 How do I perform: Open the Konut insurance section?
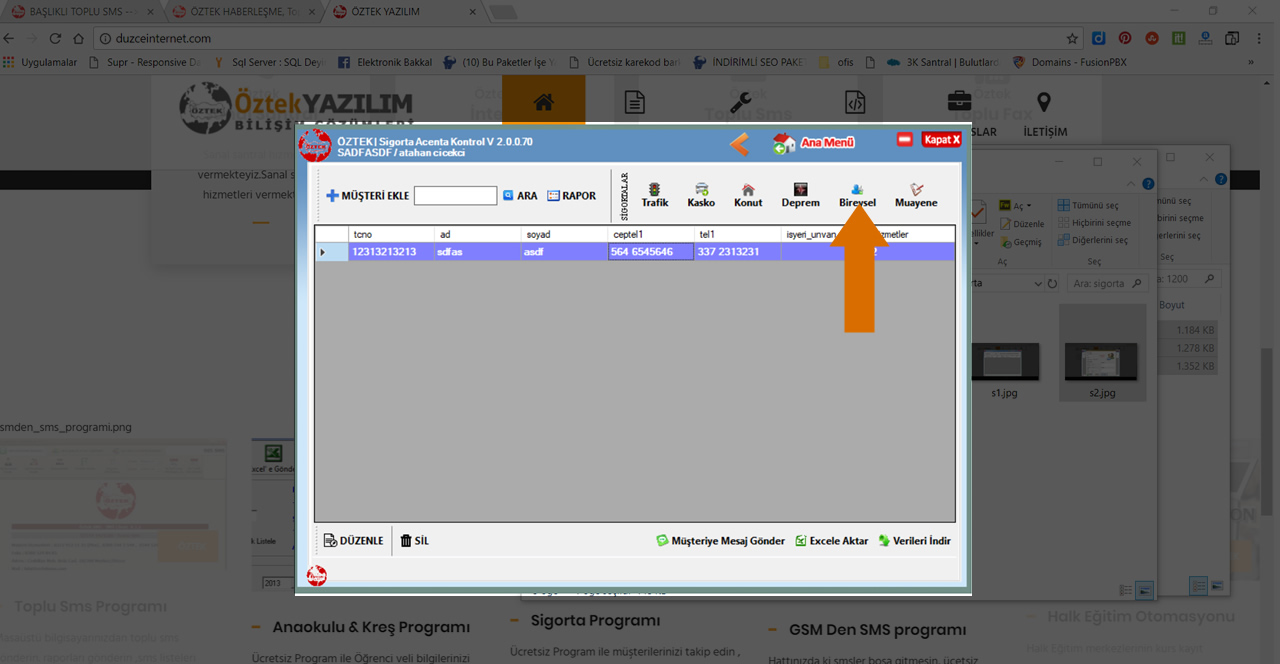tap(748, 195)
